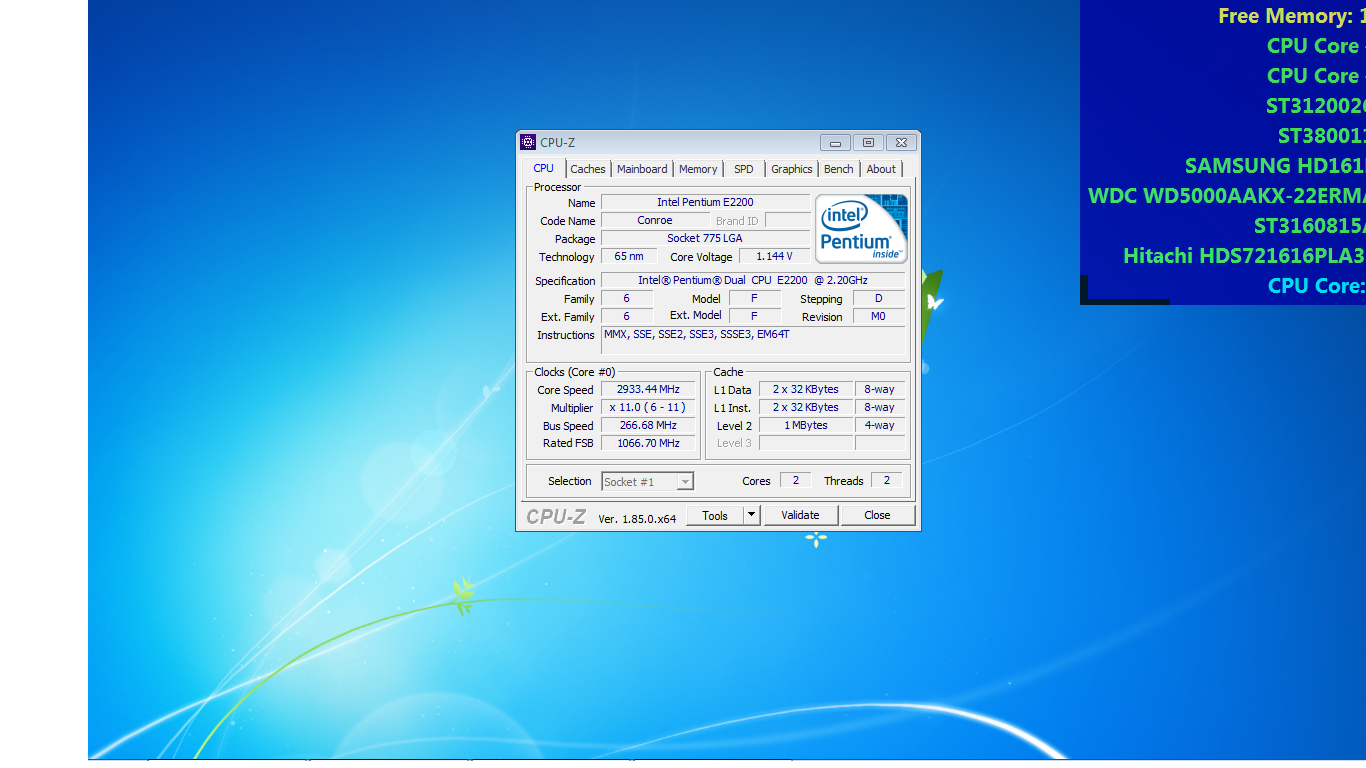The height and width of the screenshot is (768, 1366).
Task: Click the Free Memory line in the desktop widget
Action: coord(1292,16)
